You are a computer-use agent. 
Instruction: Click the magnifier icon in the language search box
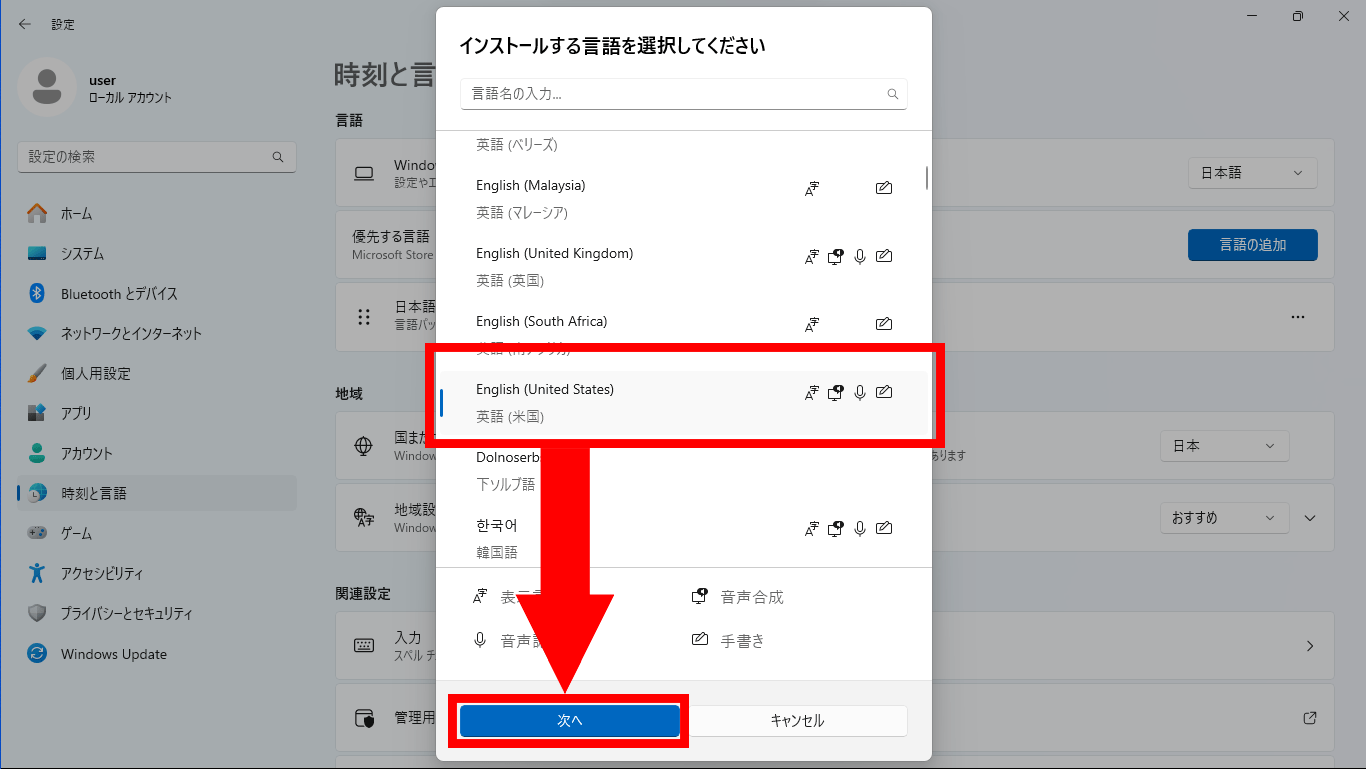(893, 93)
